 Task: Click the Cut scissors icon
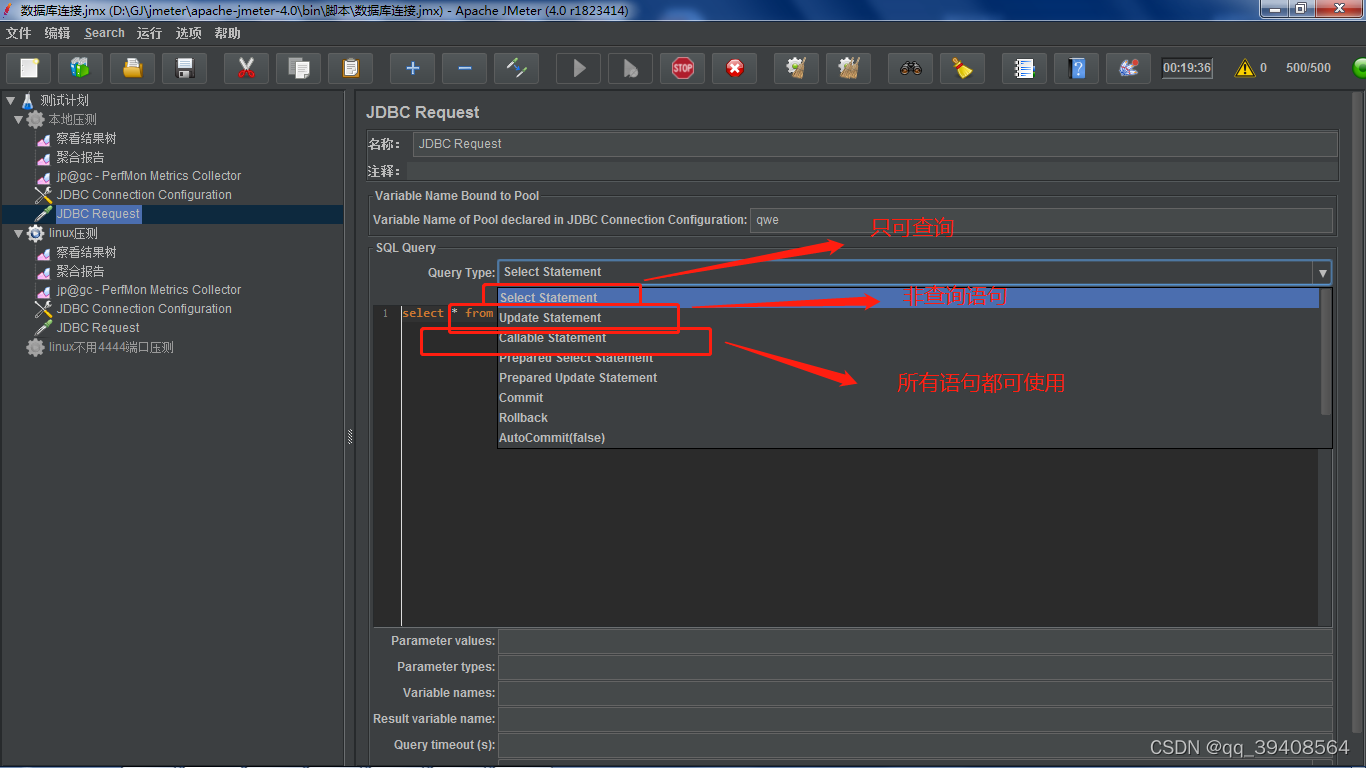pos(246,68)
